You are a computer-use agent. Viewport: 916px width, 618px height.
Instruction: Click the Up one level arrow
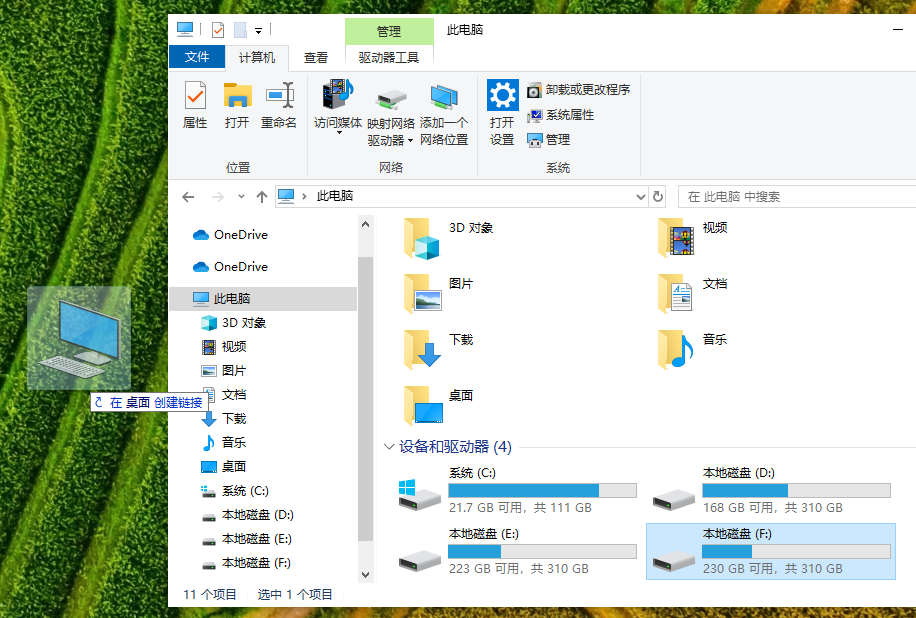click(262, 197)
